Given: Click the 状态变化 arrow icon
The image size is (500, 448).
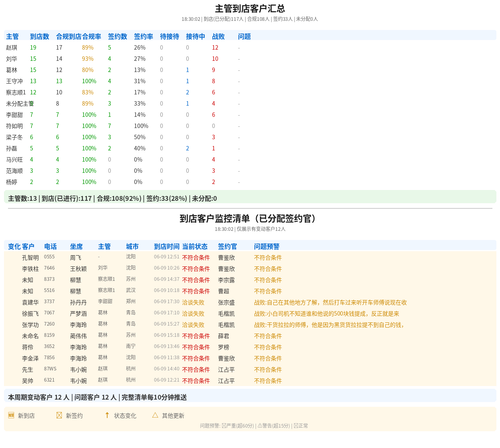Looking at the screenshot, I should 107,415.
